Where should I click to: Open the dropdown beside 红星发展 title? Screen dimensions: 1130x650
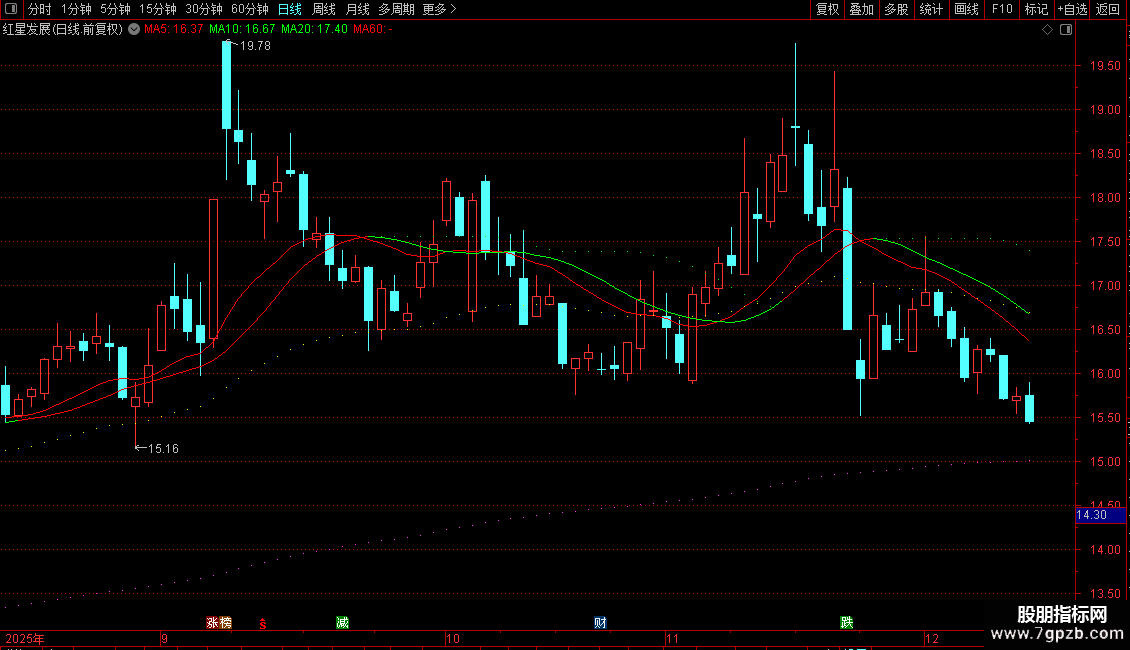[x=134, y=29]
